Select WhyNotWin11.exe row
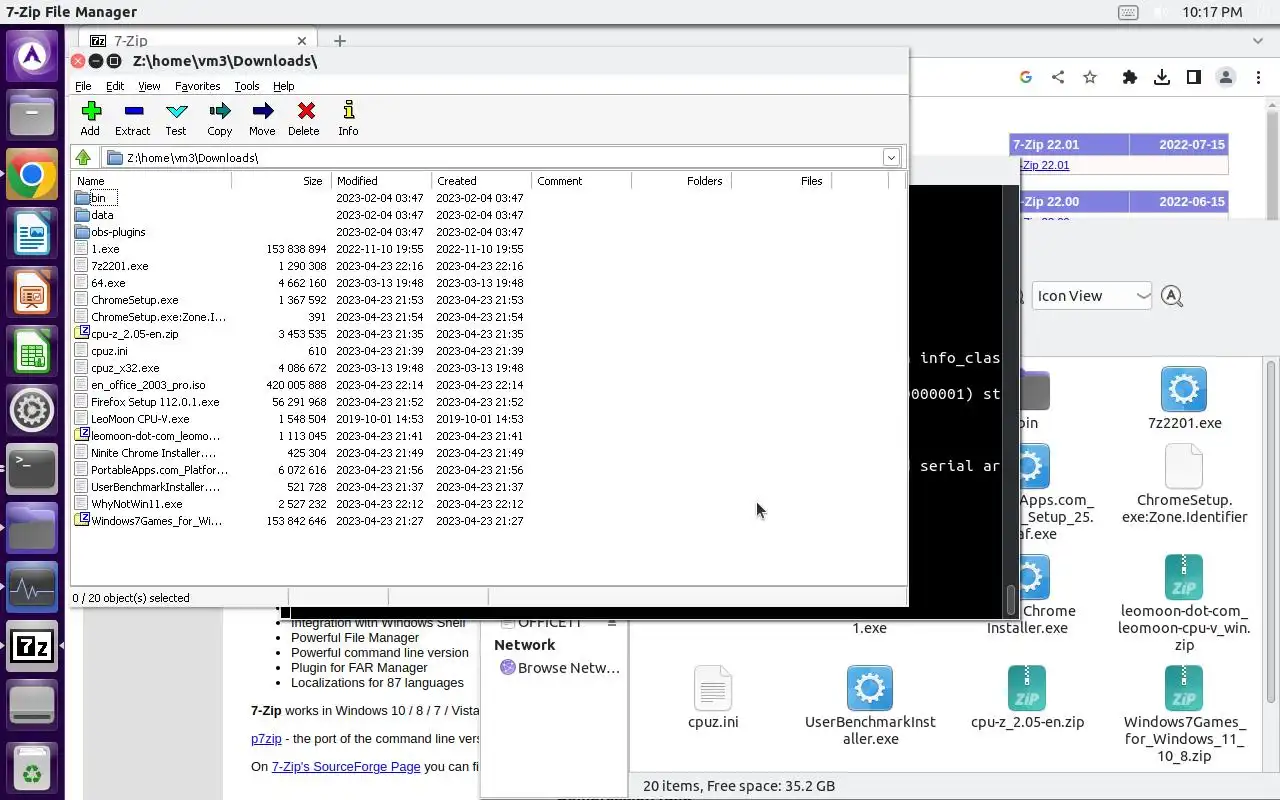The image size is (1280, 800). [136, 504]
